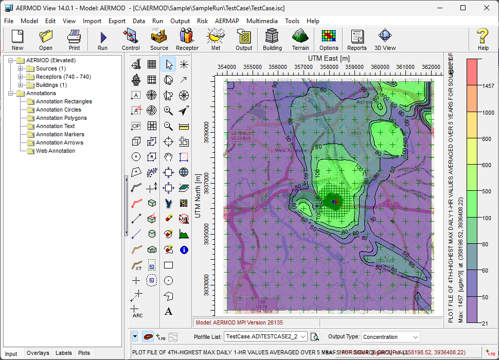Open the small arrow dropdown left of contour button

(135, 336)
